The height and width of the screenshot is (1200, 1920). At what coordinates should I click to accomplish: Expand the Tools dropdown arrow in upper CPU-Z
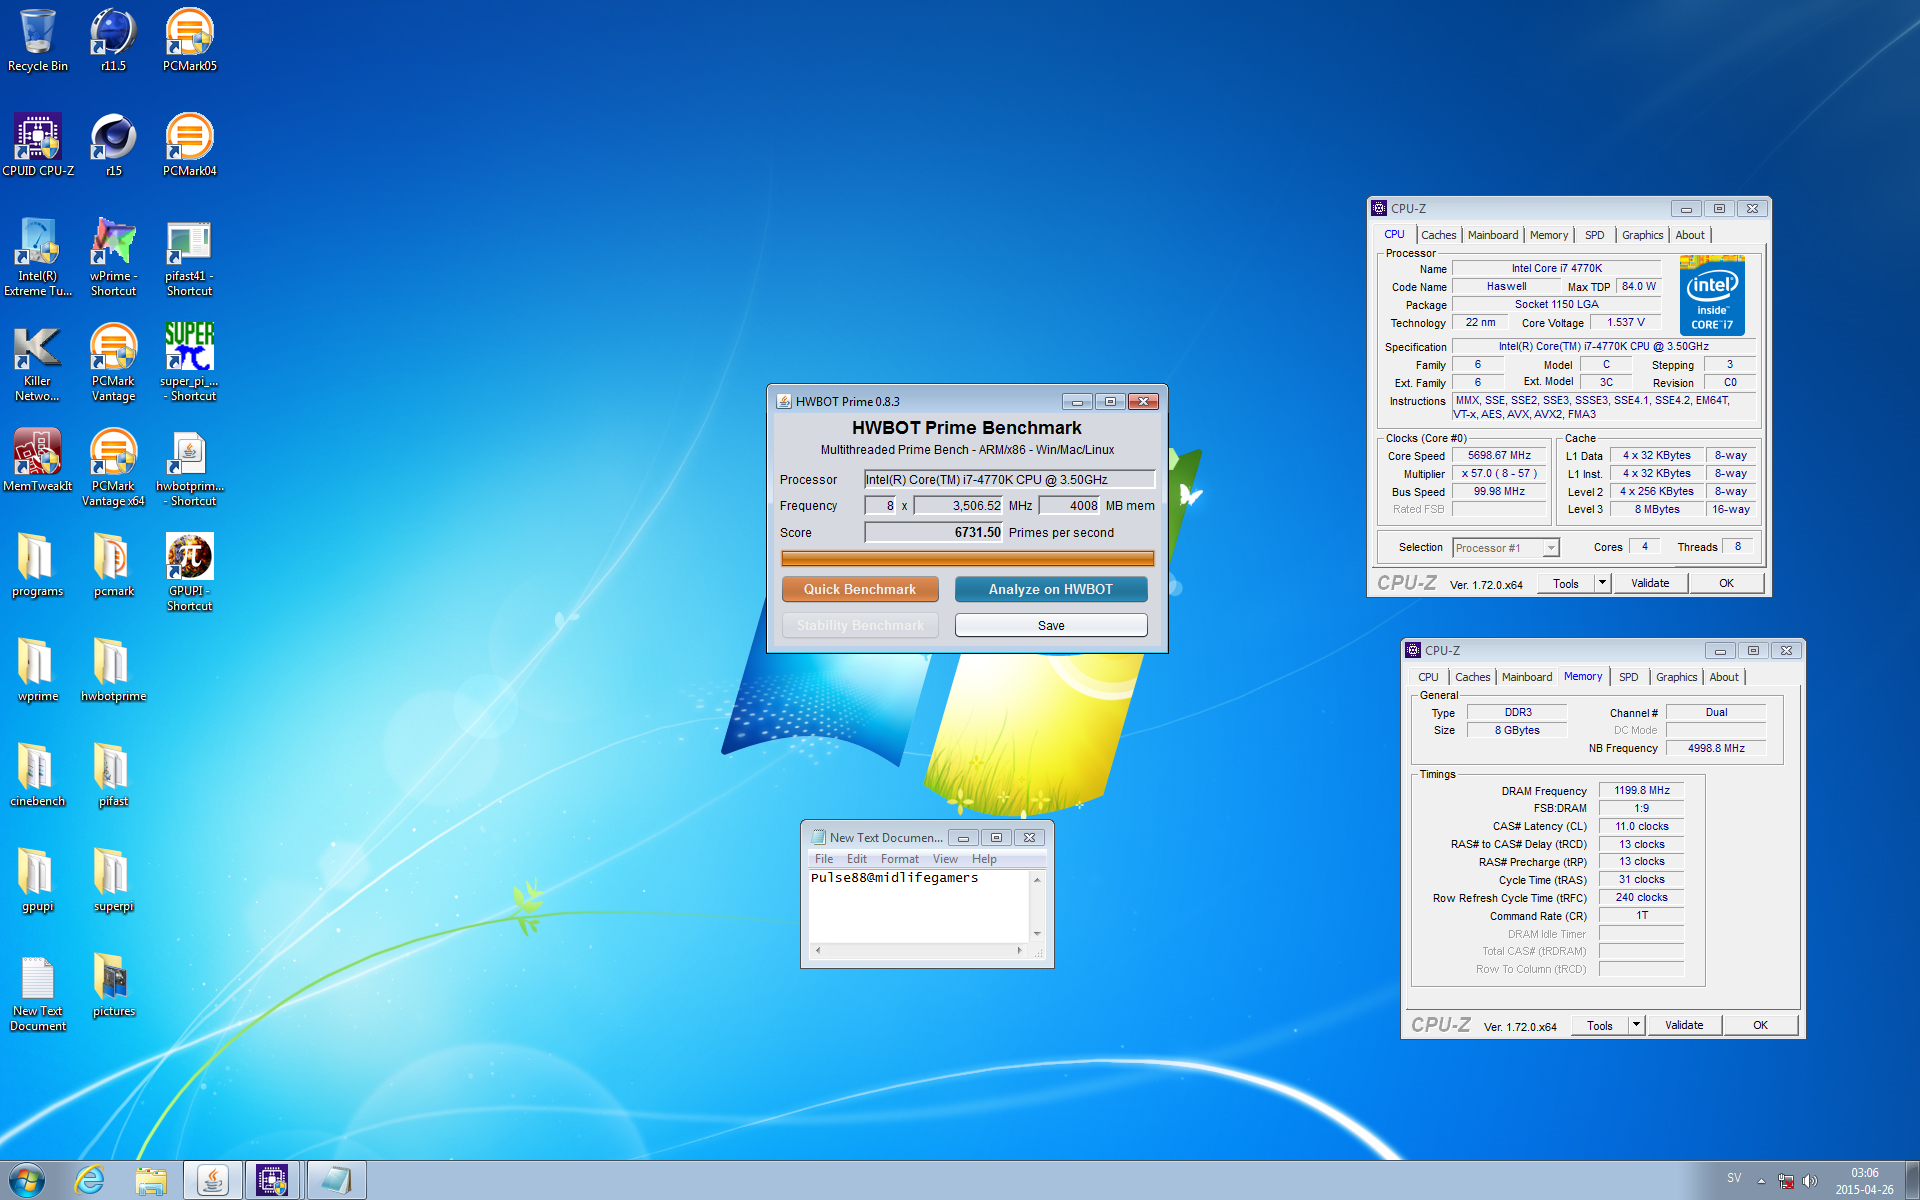[x=1602, y=583]
